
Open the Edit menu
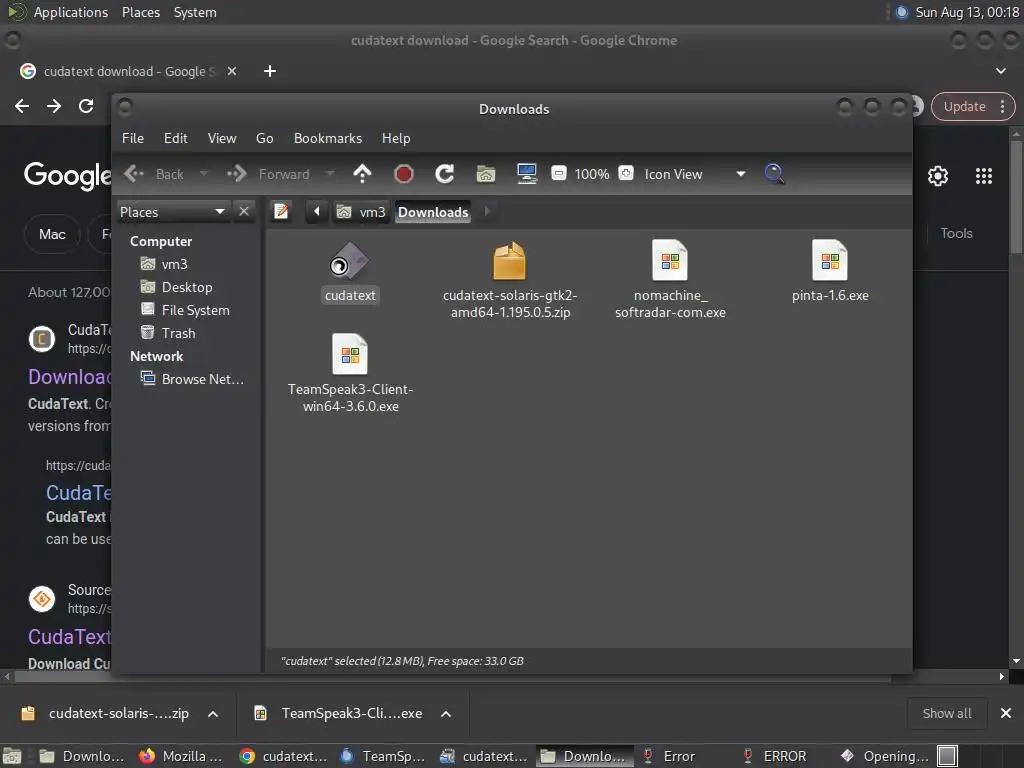tap(175, 138)
